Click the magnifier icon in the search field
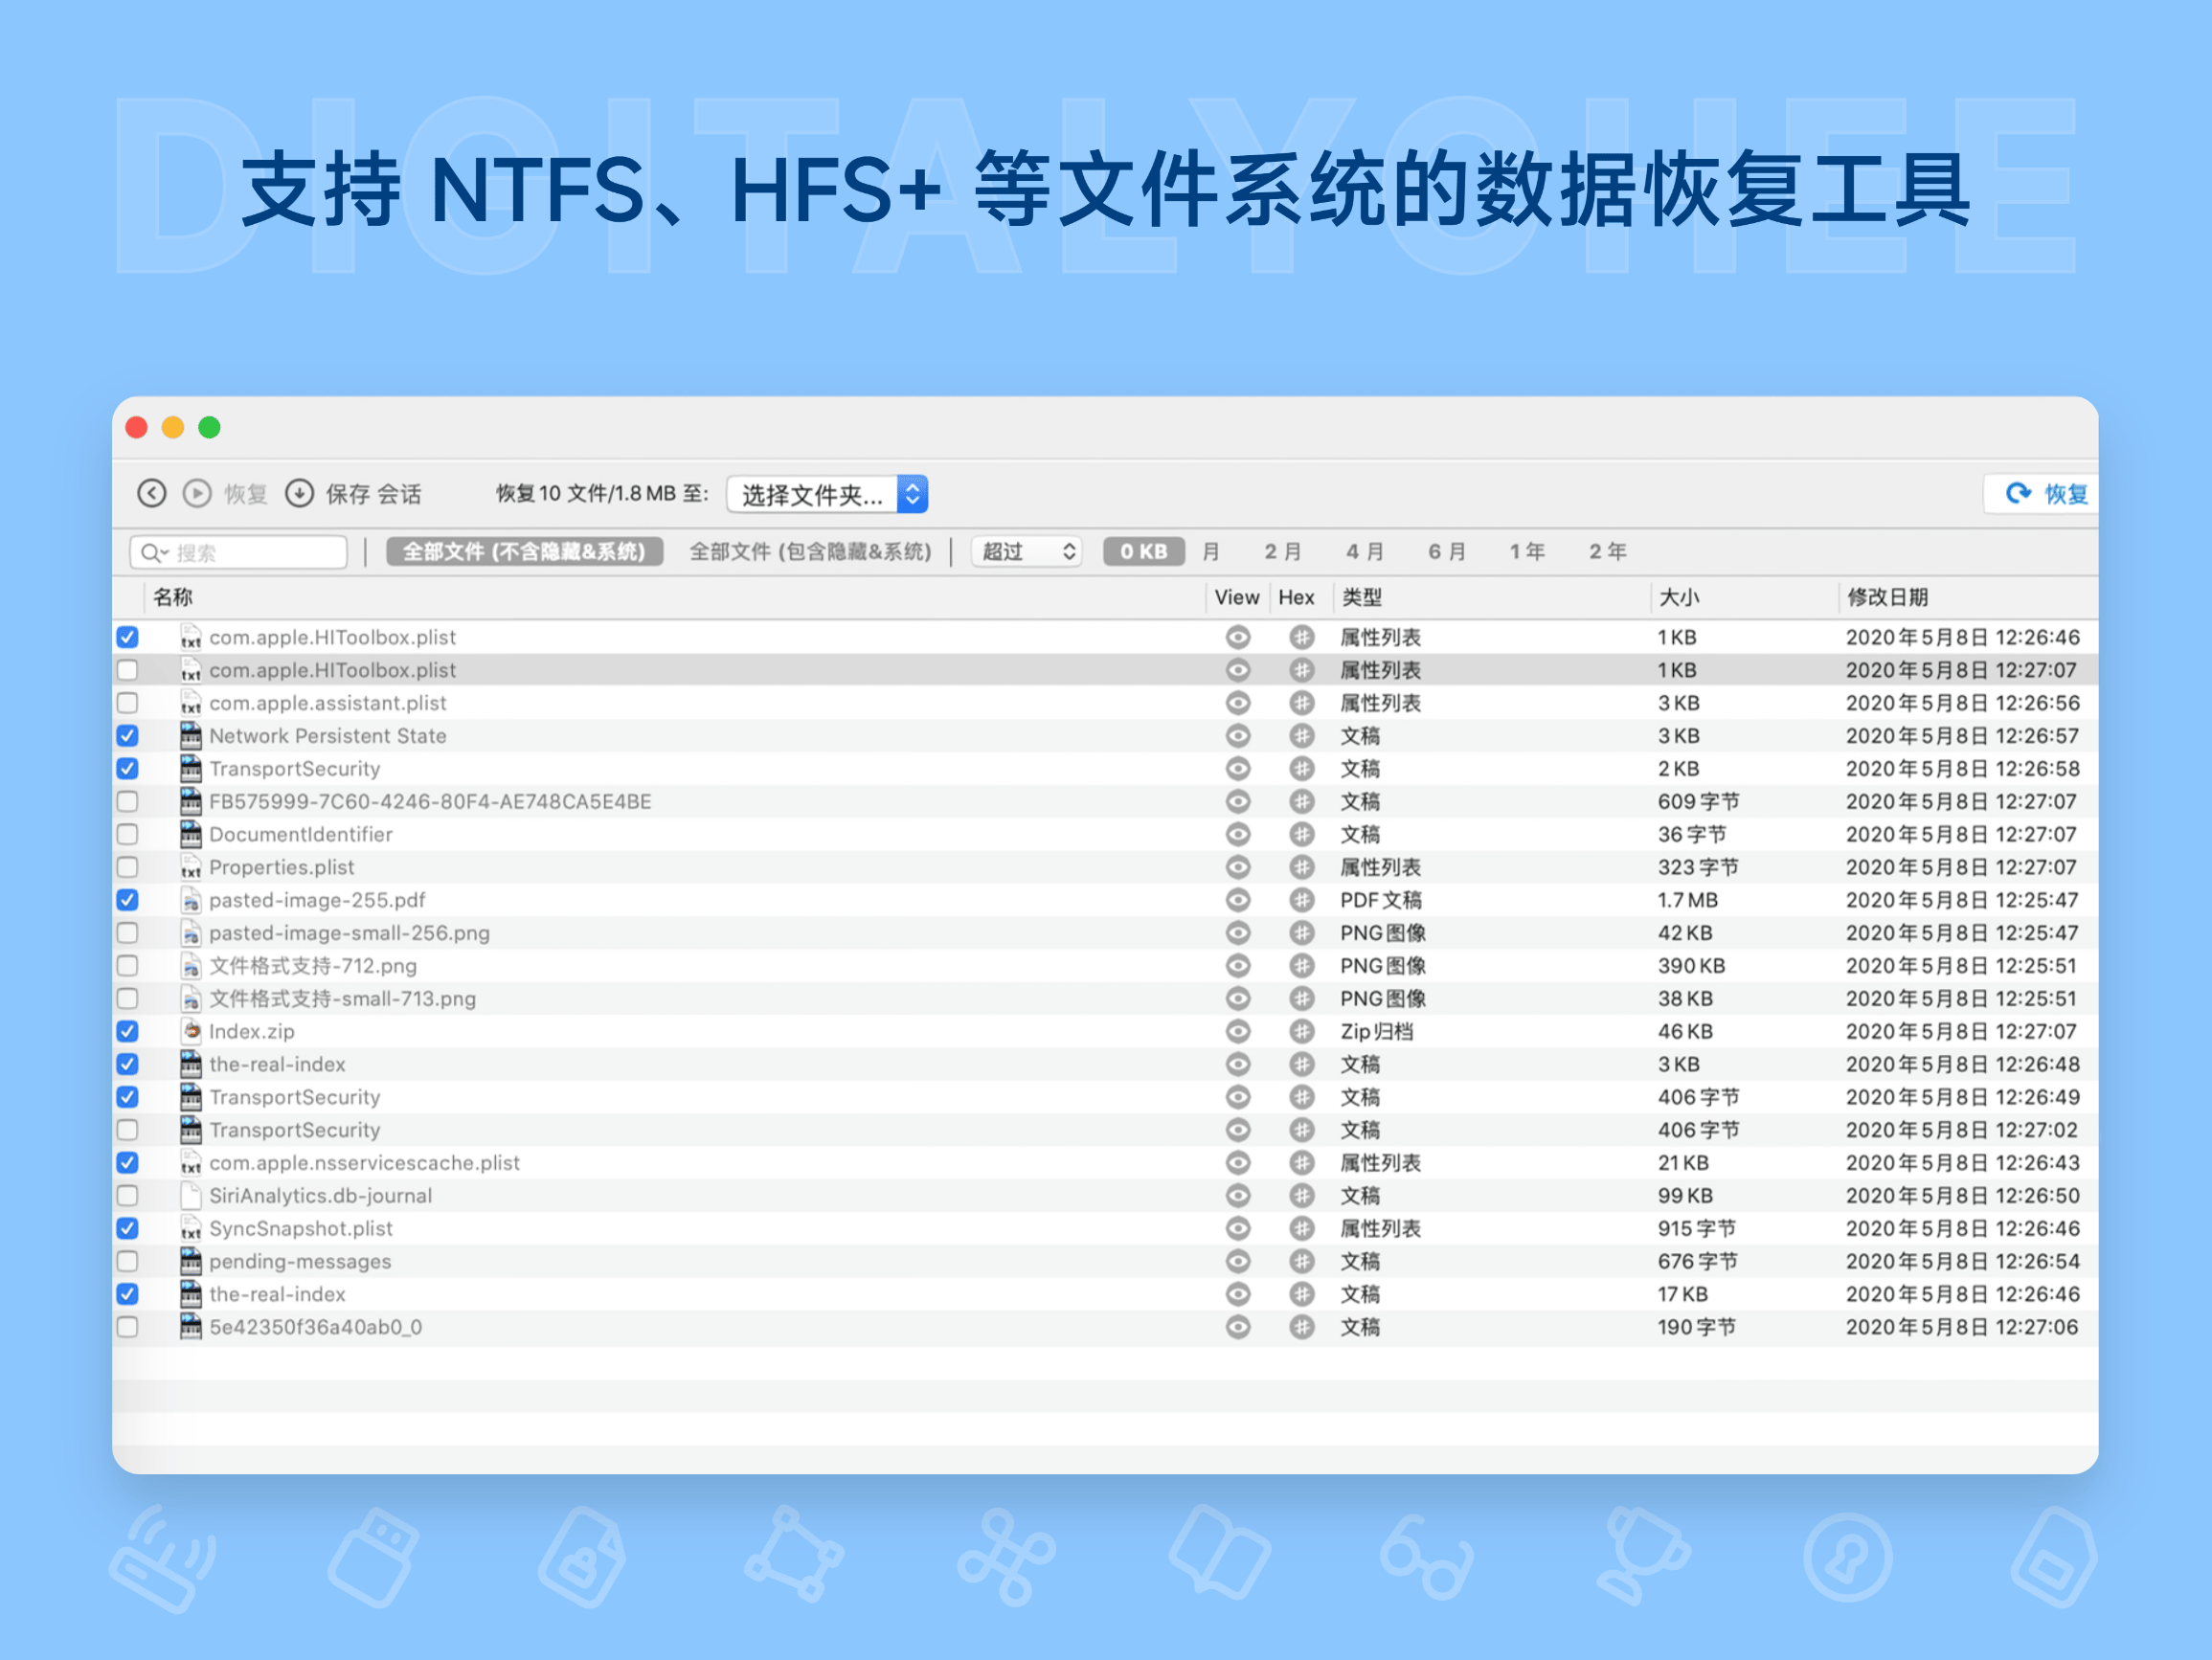Viewport: 2212px width, 1660px height. click(x=150, y=552)
